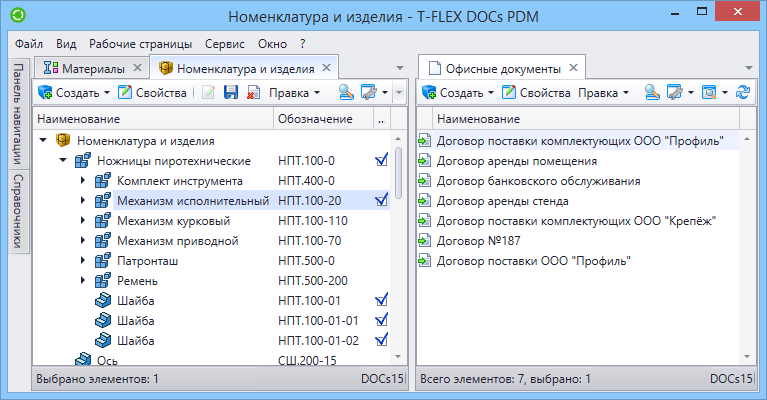The width and height of the screenshot is (767, 400).
Task: Click the refresh arrows icon in the right pane
Action: 743,92
